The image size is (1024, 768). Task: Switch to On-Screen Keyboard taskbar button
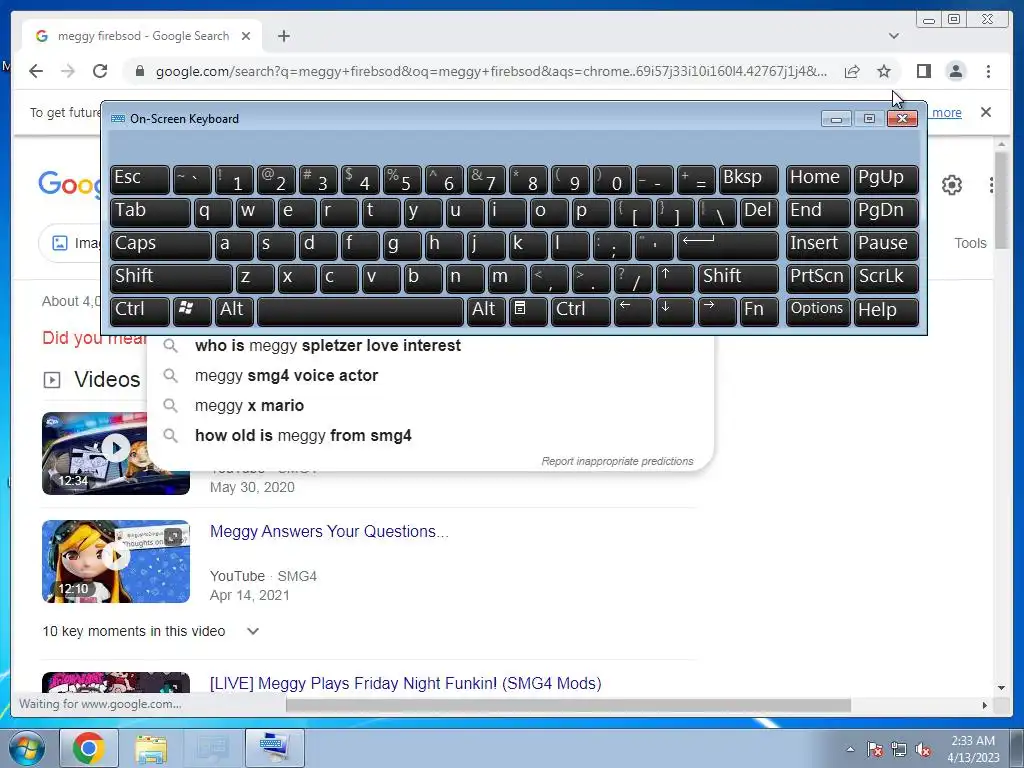pos(274,748)
